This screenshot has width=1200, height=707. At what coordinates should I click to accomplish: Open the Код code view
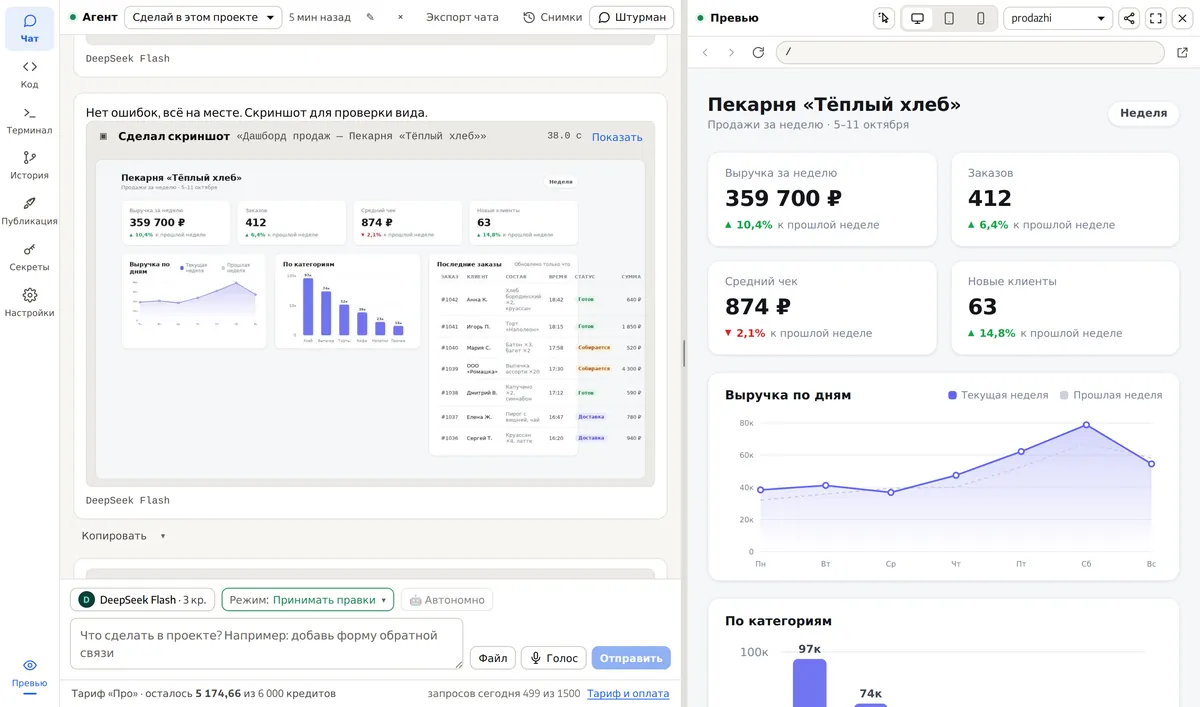(x=30, y=75)
